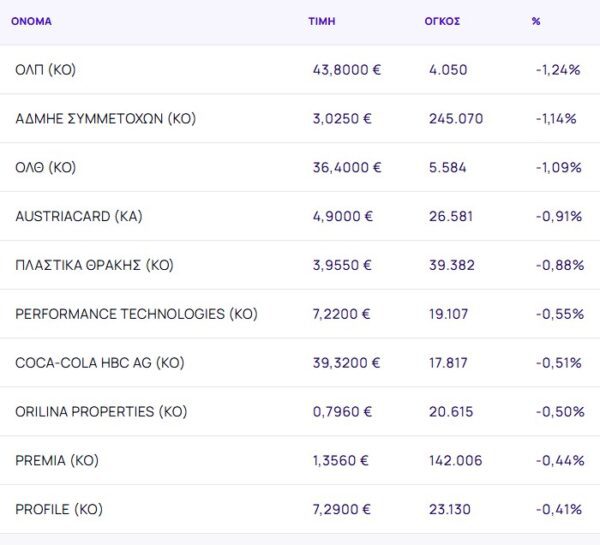Select the -1,09% change for ΟΛΘ
Screen dimensions: 600x545
click(558, 168)
